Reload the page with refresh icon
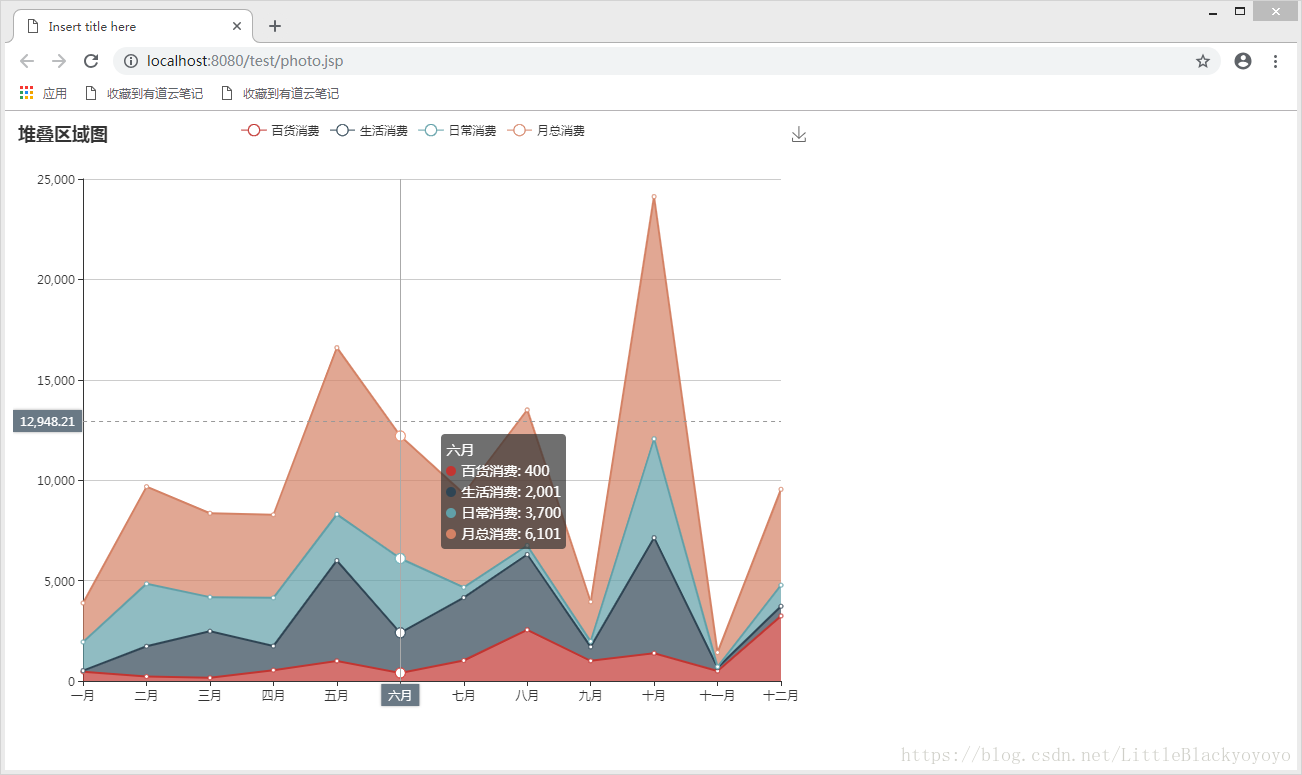Image resolution: width=1302 pixels, height=775 pixels. click(x=91, y=61)
